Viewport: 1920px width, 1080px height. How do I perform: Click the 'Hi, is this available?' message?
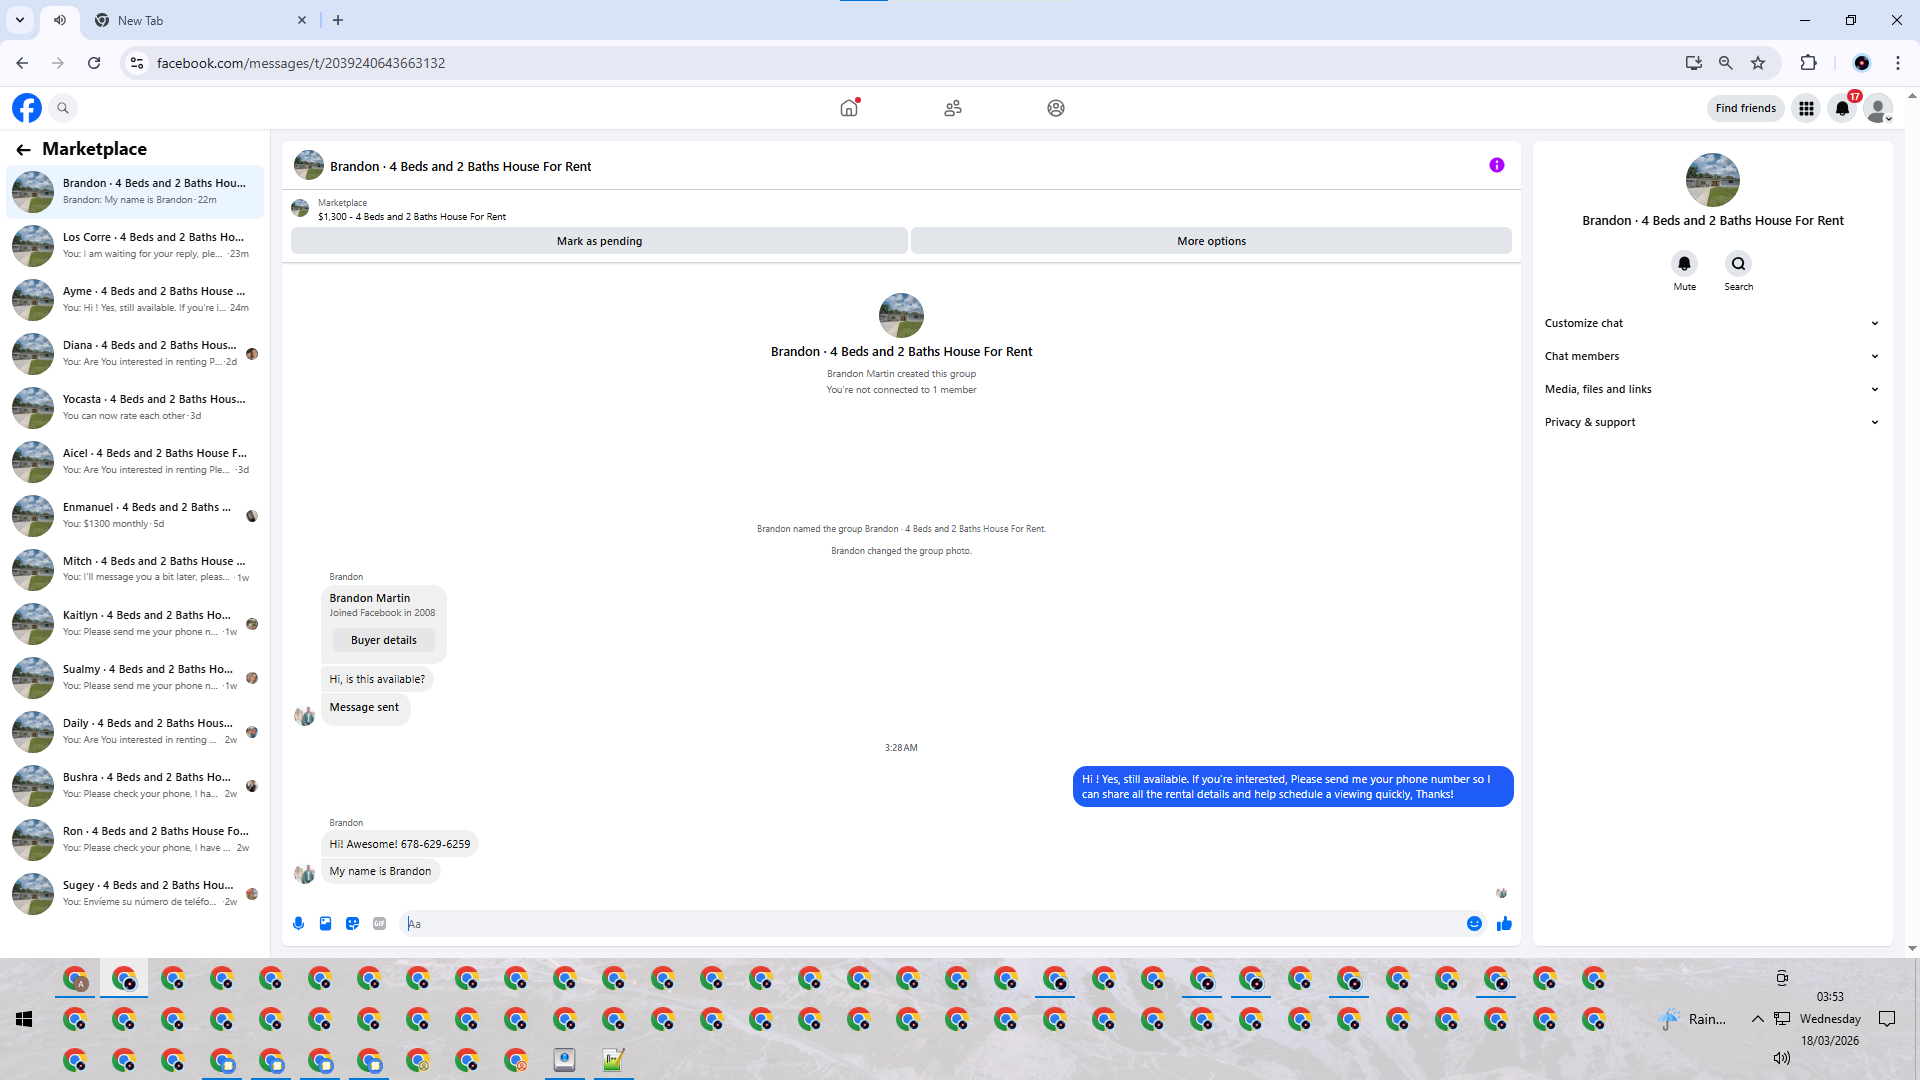(x=377, y=679)
